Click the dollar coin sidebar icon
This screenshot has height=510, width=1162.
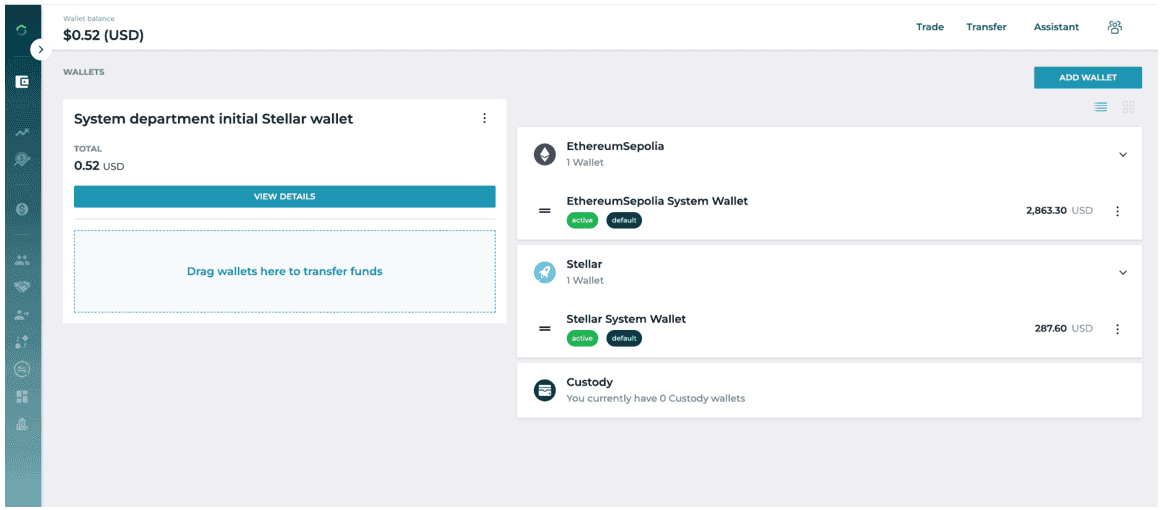pyautogui.click(x=22, y=210)
